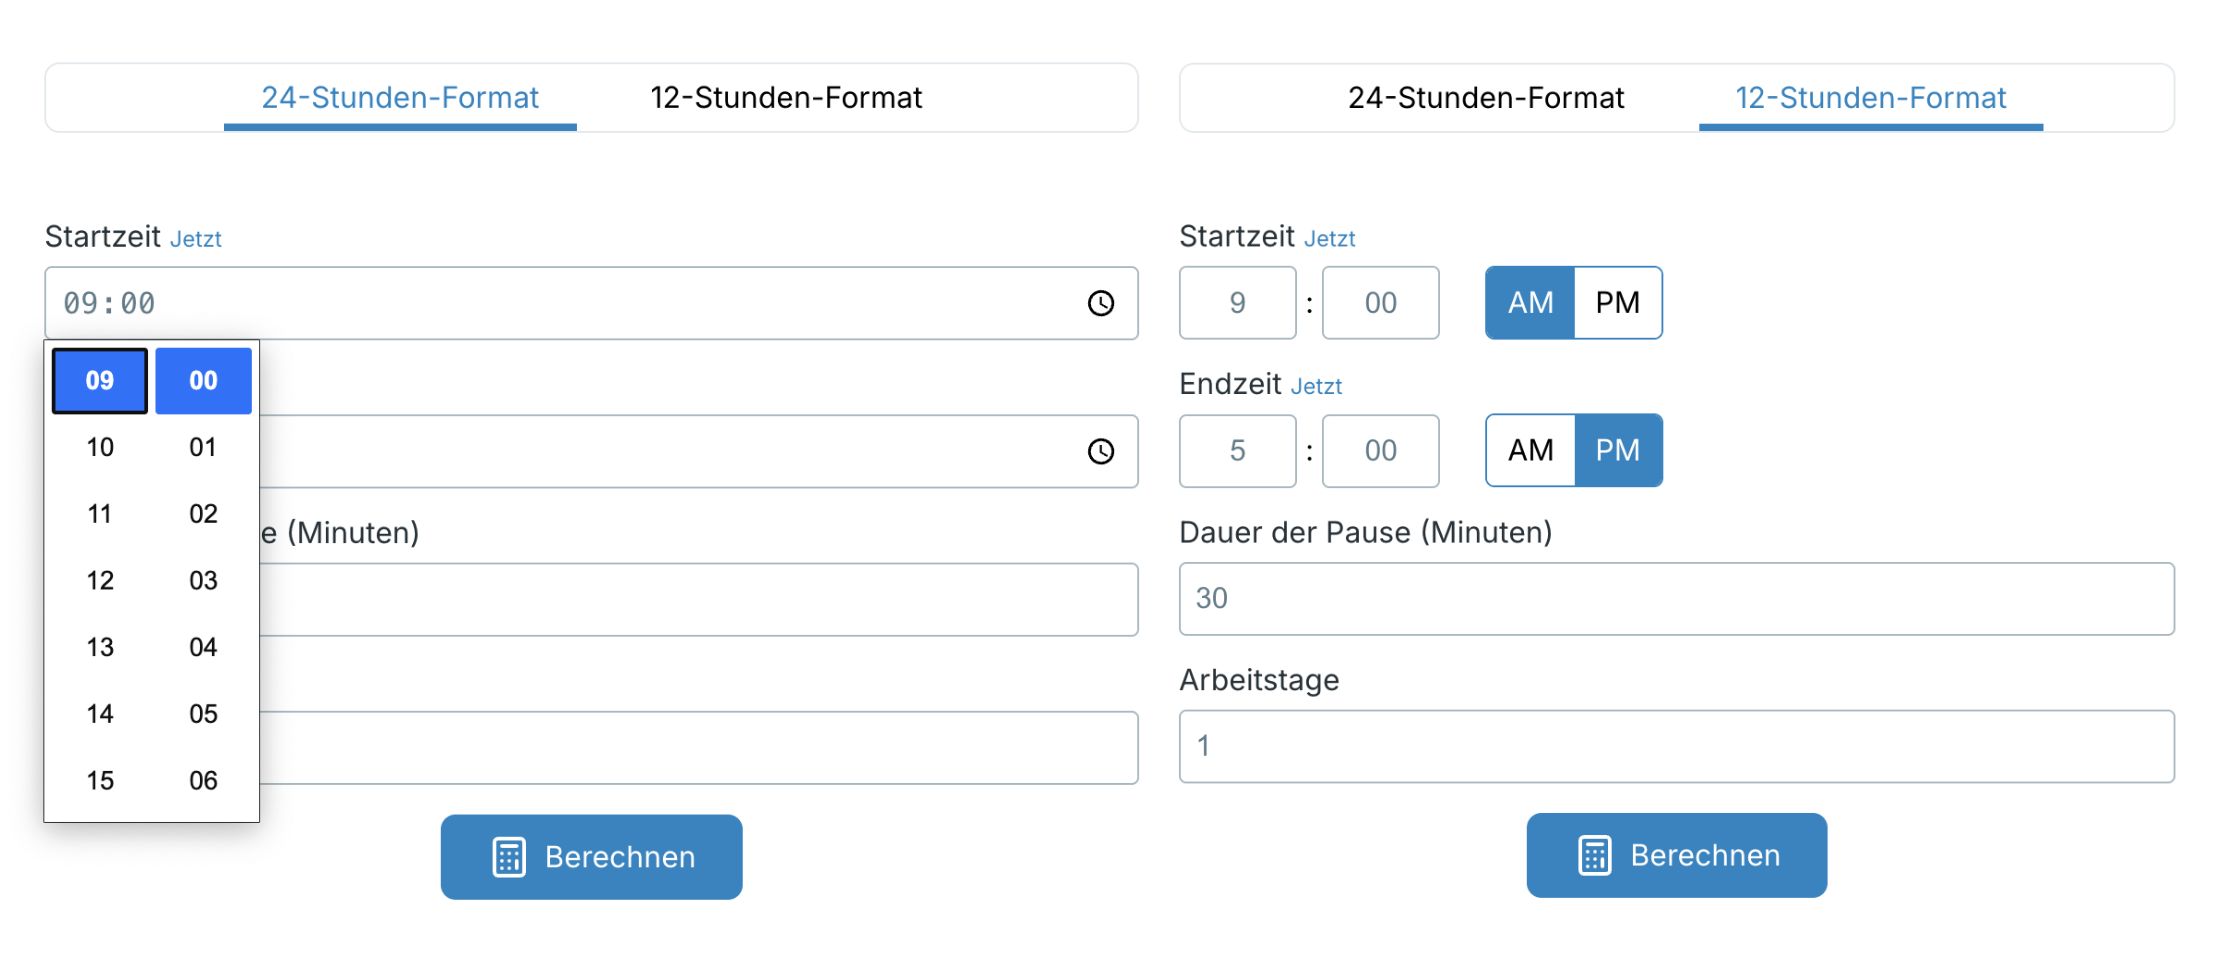The width and height of the screenshot is (2214, 960).
Task: Click the calculator icon on right Berechnen button
Action: (x=1594, y=855)
